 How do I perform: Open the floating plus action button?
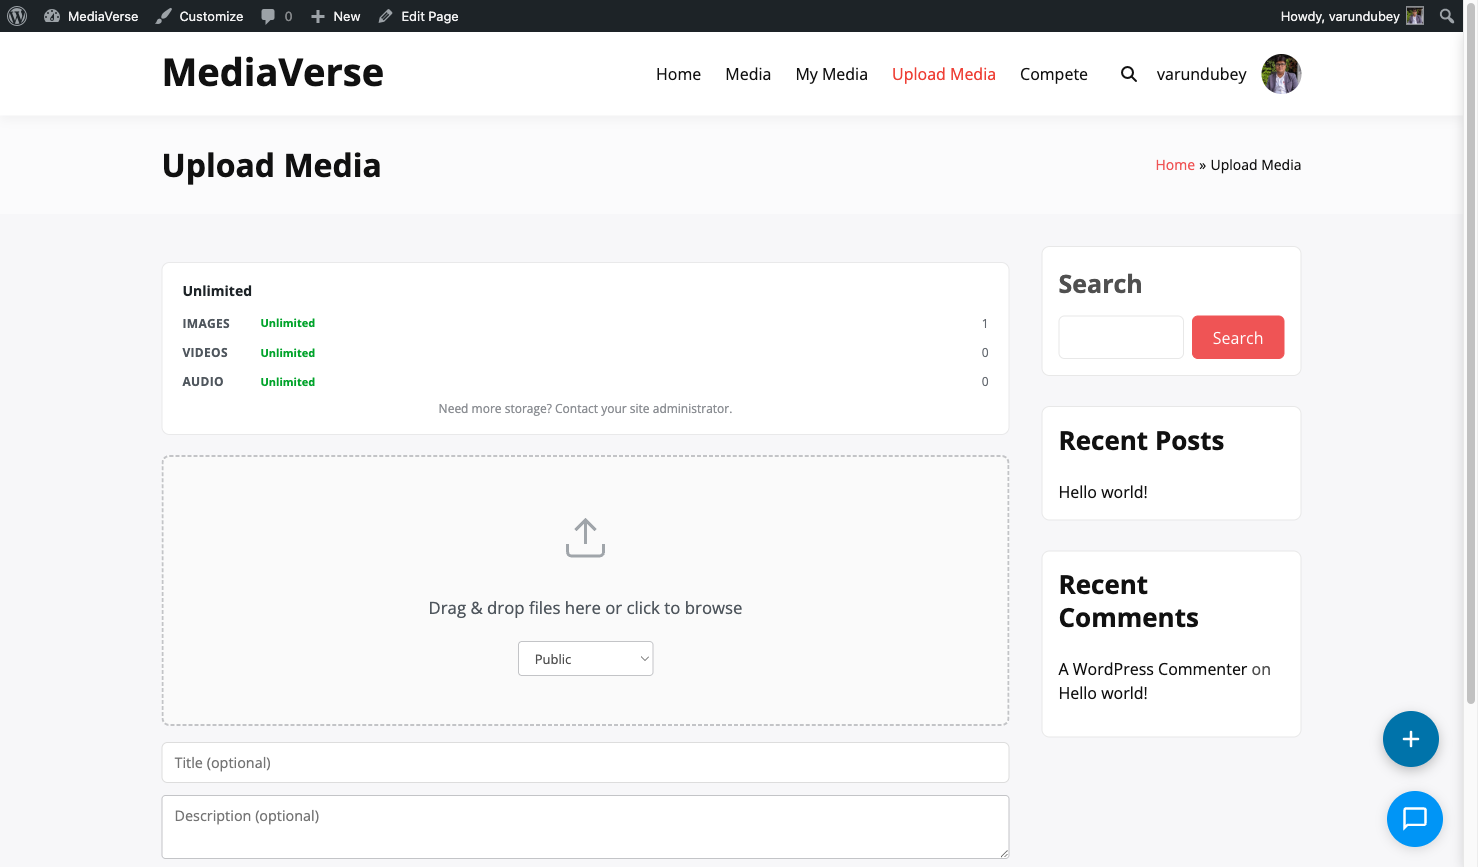pos(1410,739)
